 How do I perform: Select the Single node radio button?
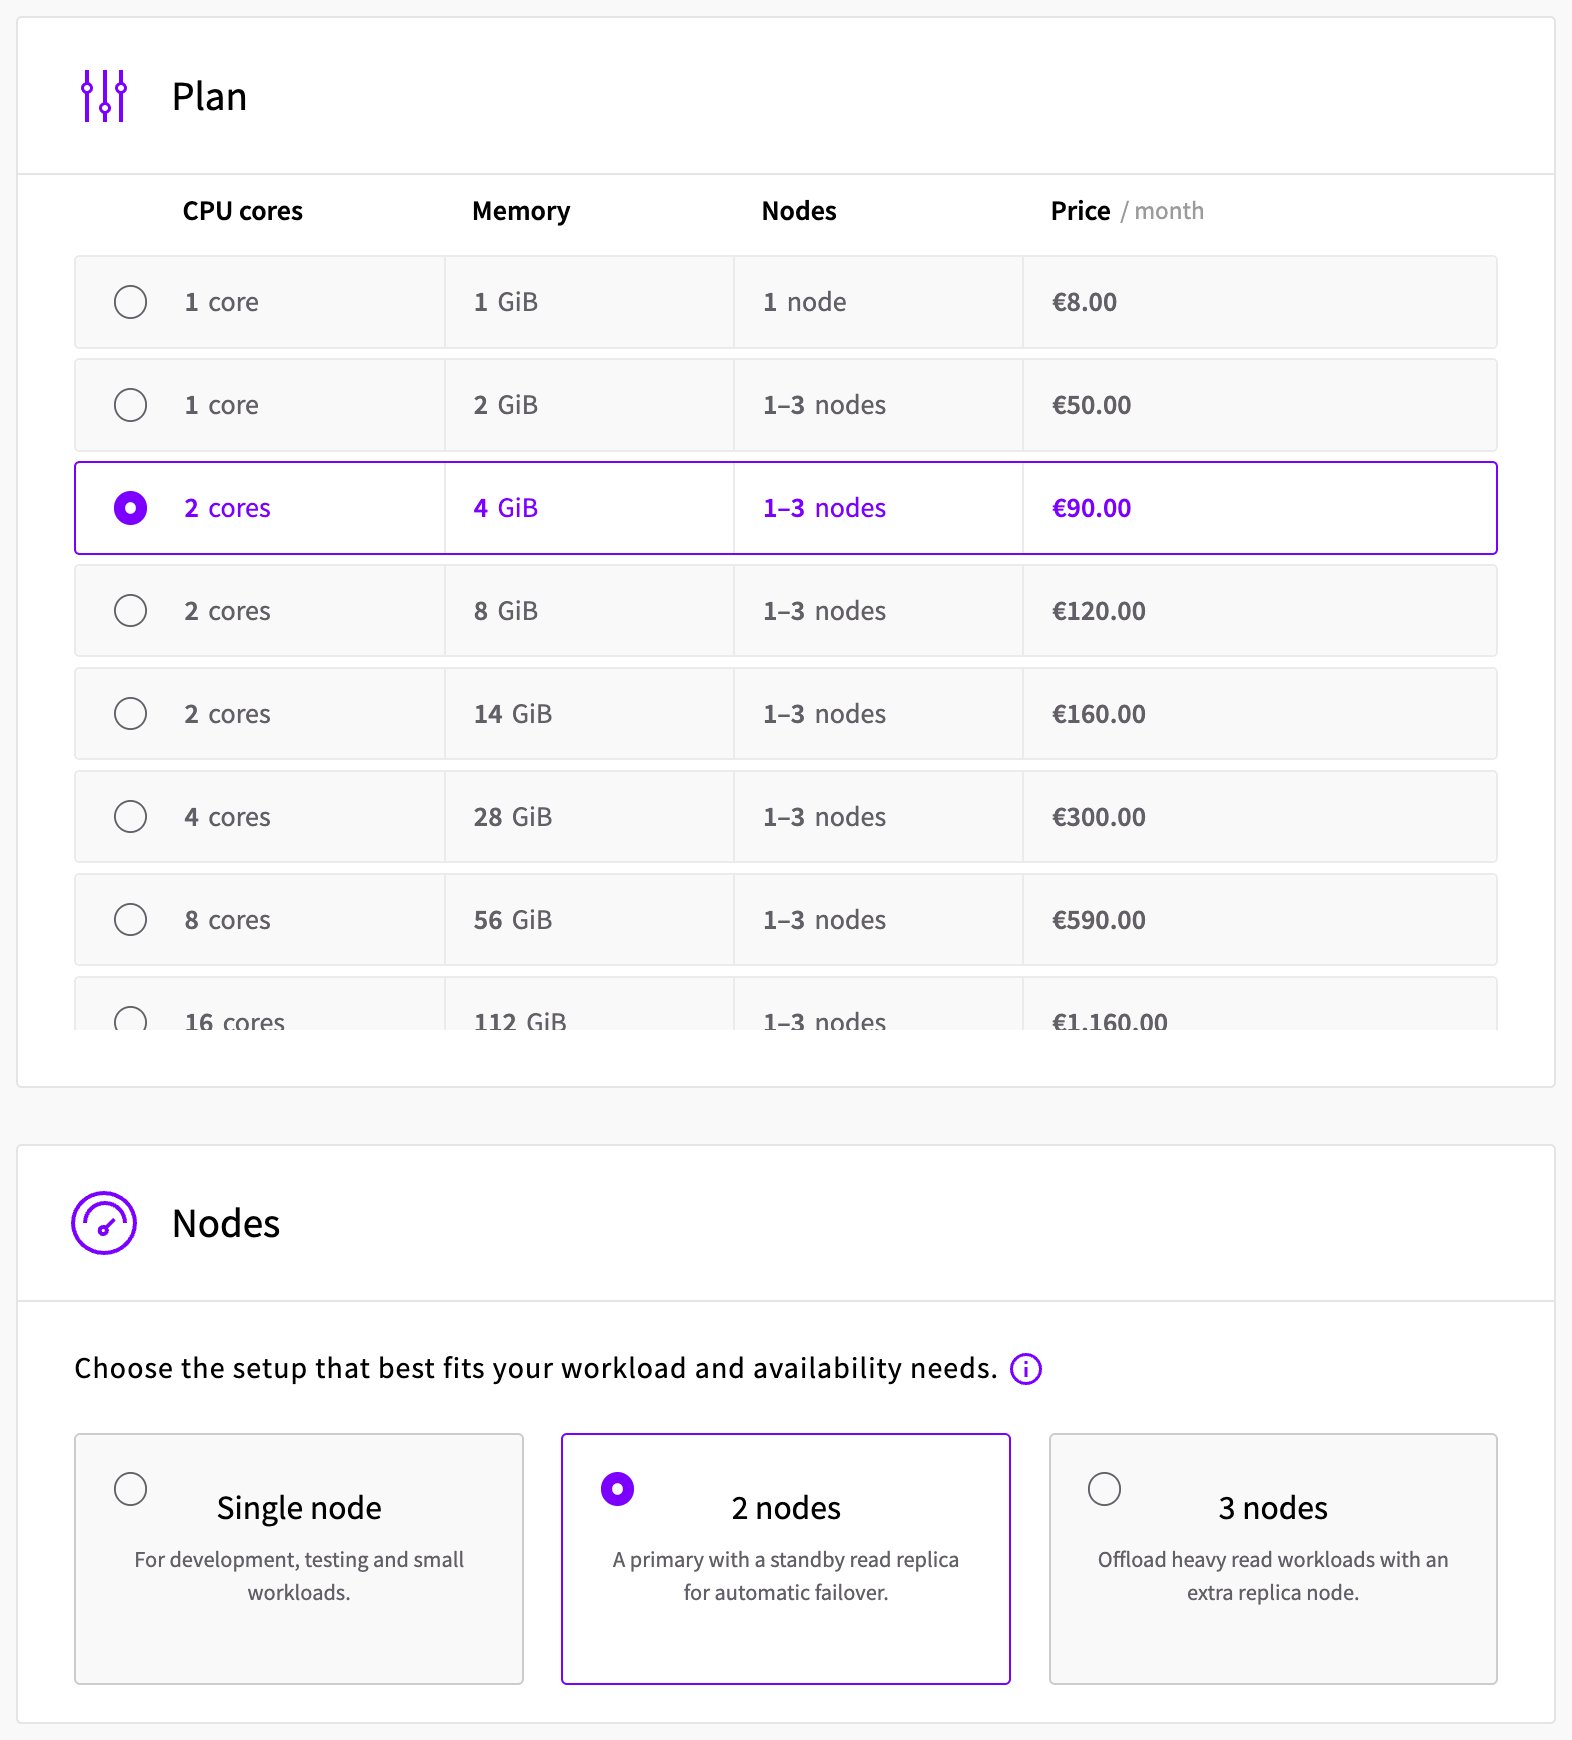(130, 1489)
